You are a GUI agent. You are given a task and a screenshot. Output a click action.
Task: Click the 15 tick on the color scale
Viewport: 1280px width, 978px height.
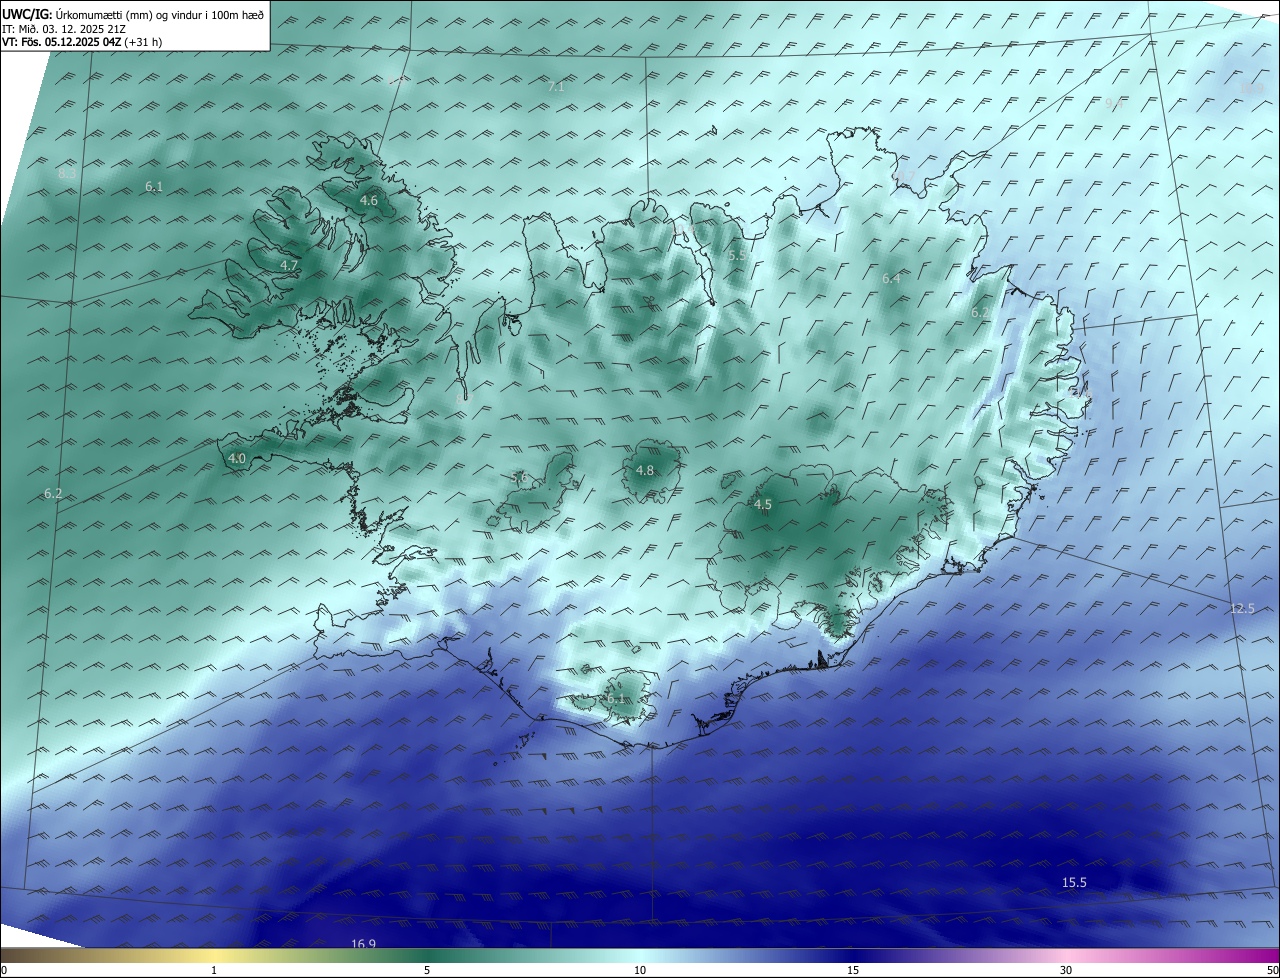853,971
